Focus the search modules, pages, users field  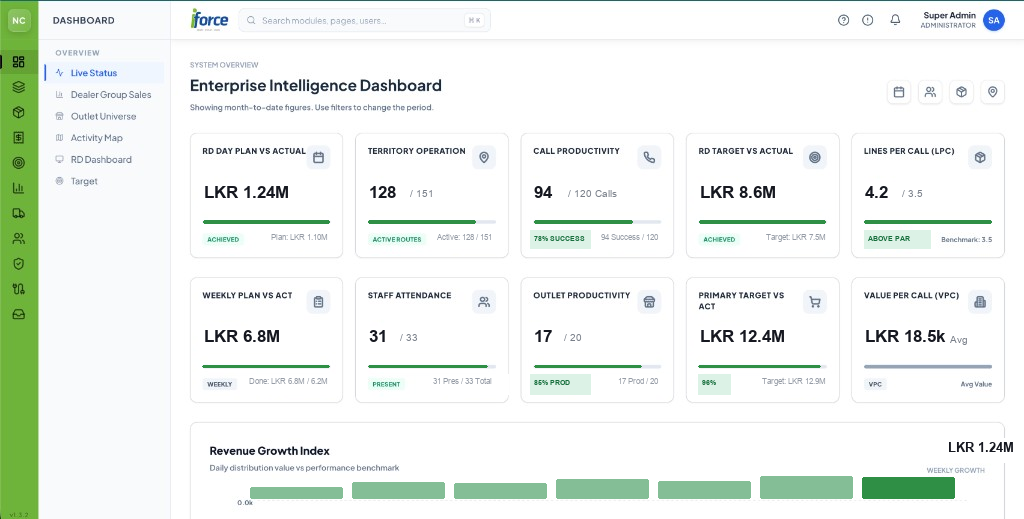coord(364,20)
